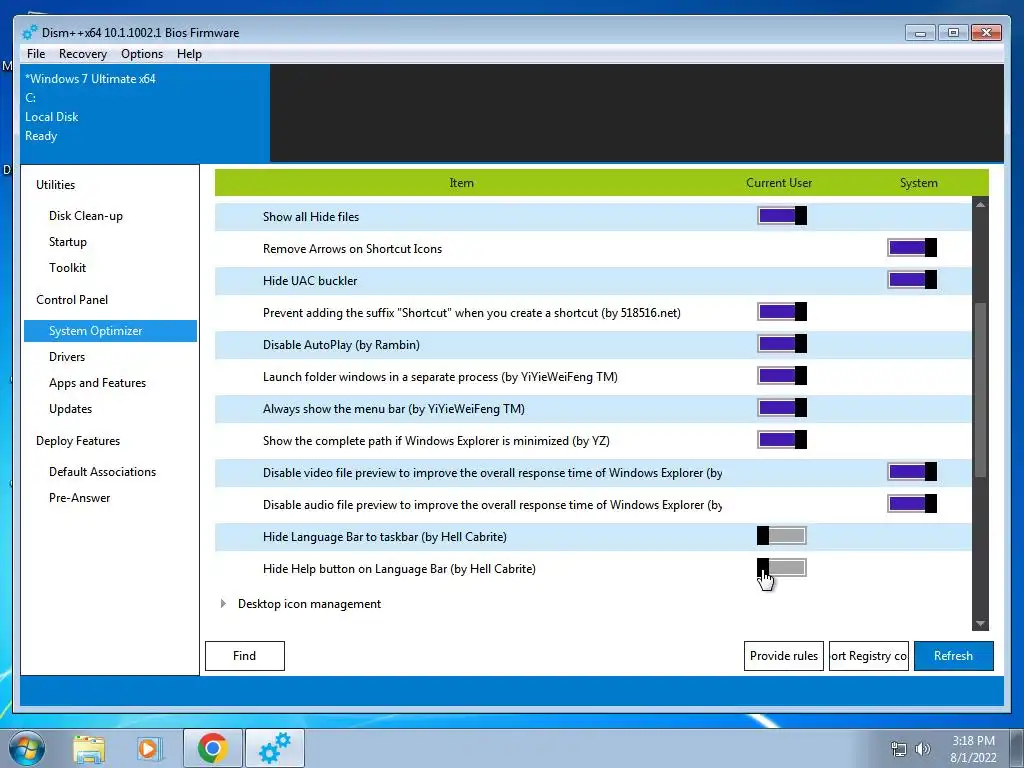This screenshot has width=1024, height=768.
Task: Click the 'Disable AutoPlay (by Rambin)' text
Action: [x=341, y=345]
